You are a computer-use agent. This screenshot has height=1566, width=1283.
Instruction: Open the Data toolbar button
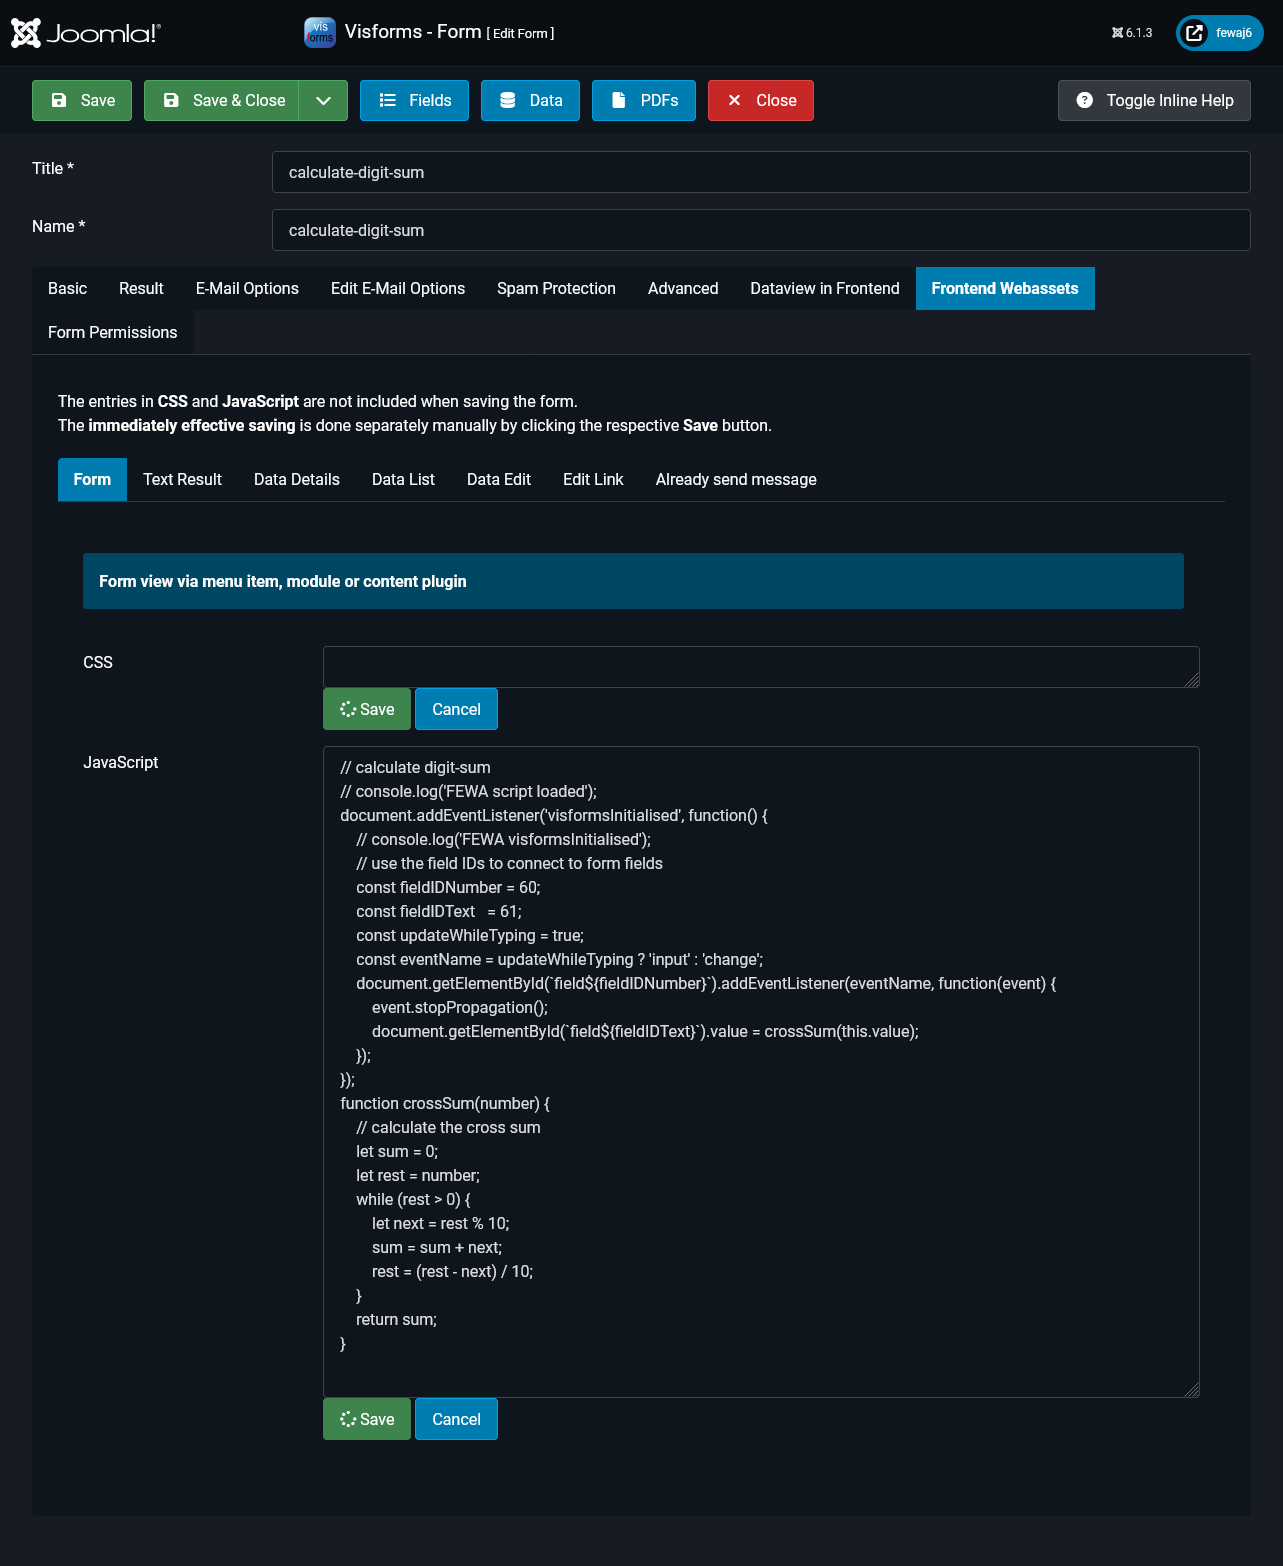point(530,100)
